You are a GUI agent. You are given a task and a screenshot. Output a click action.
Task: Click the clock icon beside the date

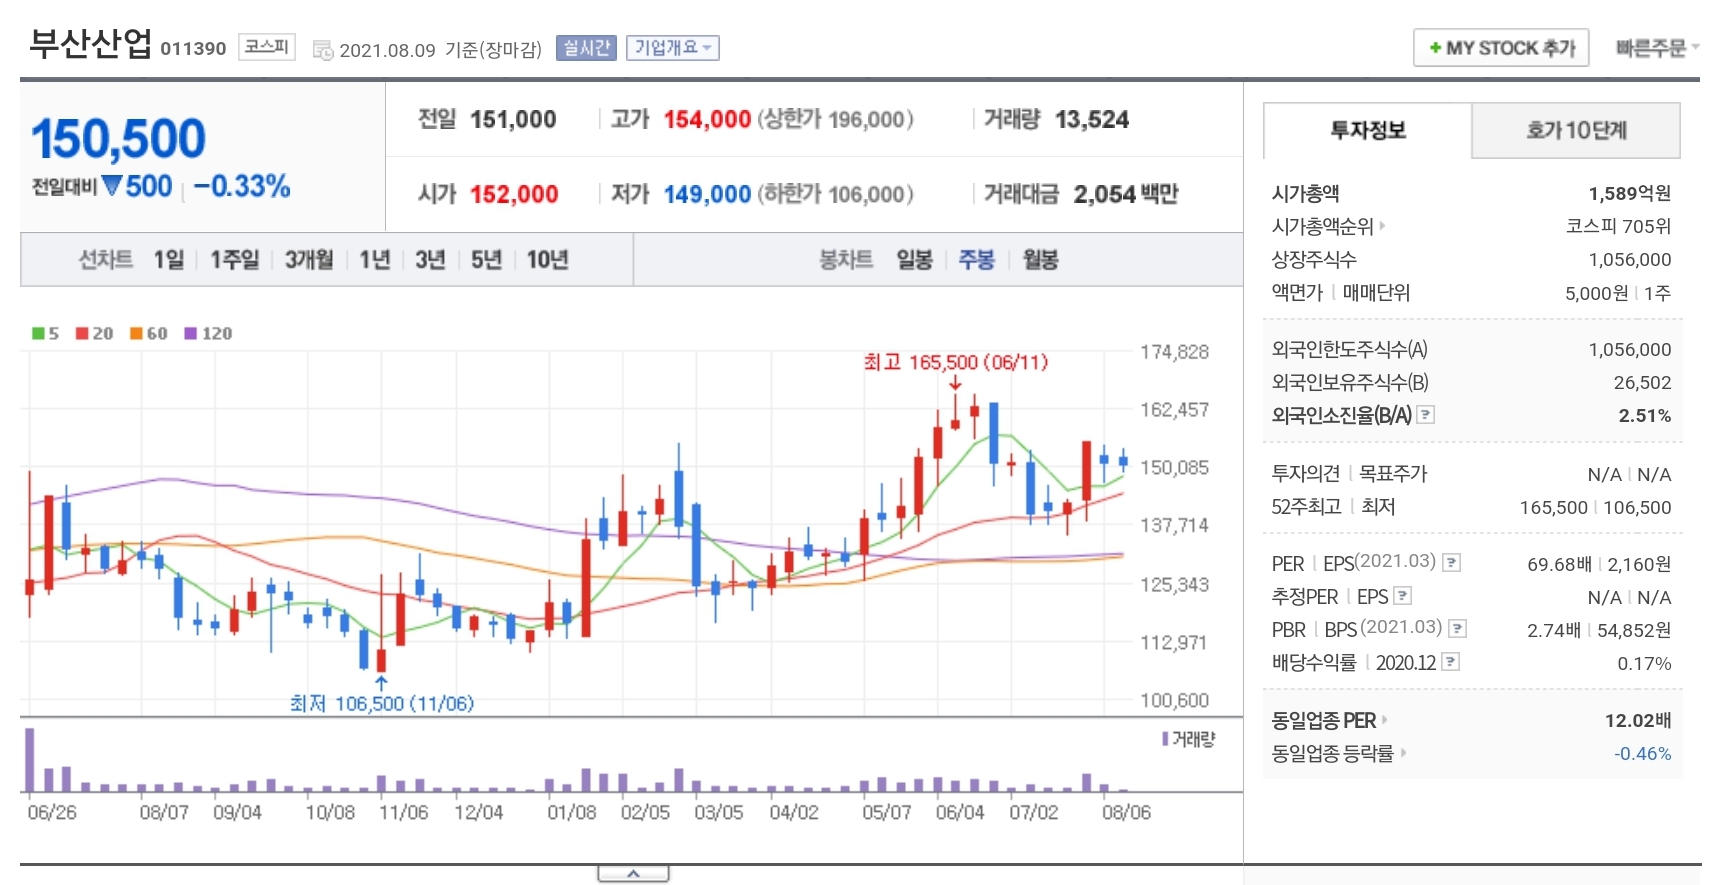[x=323, y=50]
